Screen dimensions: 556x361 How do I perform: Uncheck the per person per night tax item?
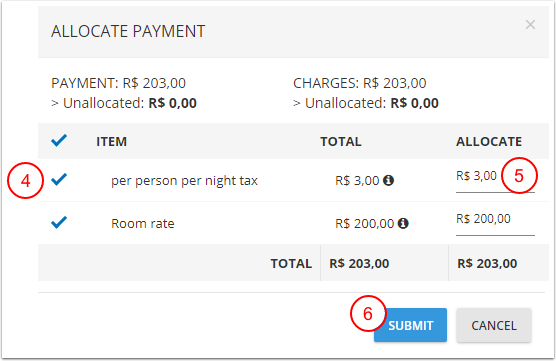pos(59,179)
